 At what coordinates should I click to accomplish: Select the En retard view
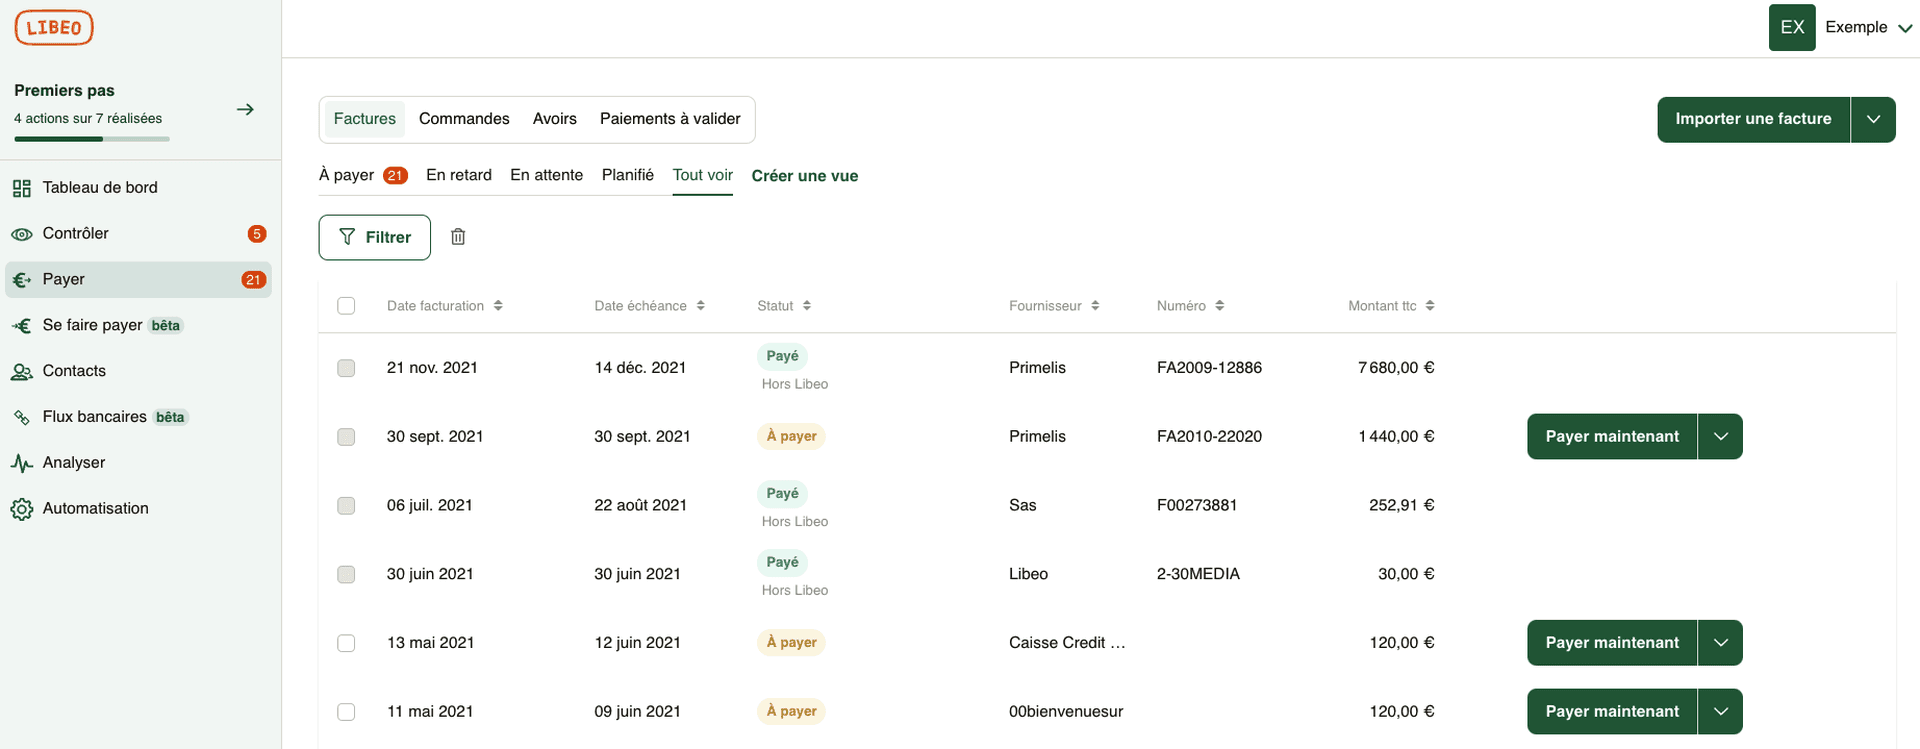click(x=459, y=175)
